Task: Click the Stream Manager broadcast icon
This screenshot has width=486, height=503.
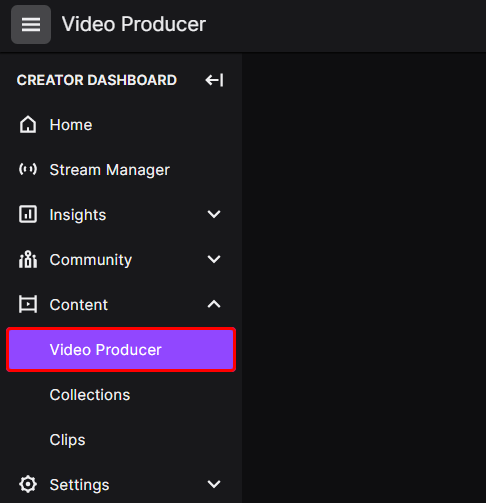Action: [28, 169]
